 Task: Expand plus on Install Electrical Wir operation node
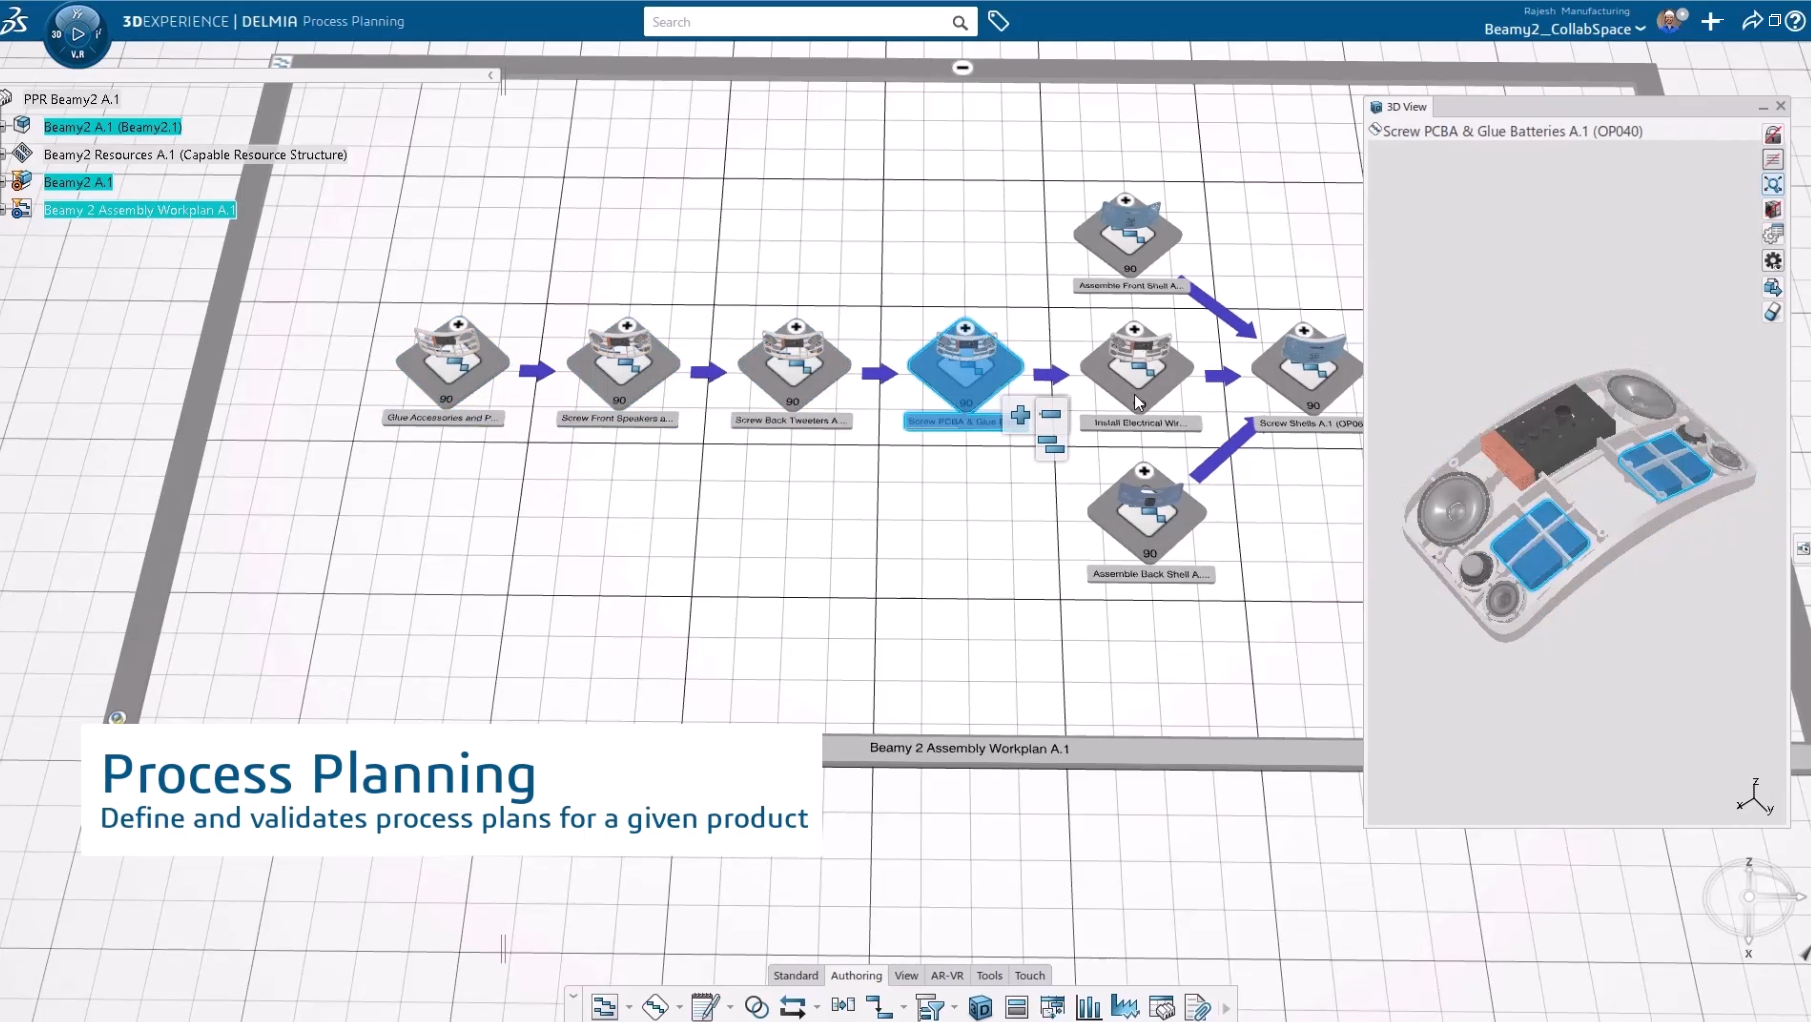click(1134, 329)
